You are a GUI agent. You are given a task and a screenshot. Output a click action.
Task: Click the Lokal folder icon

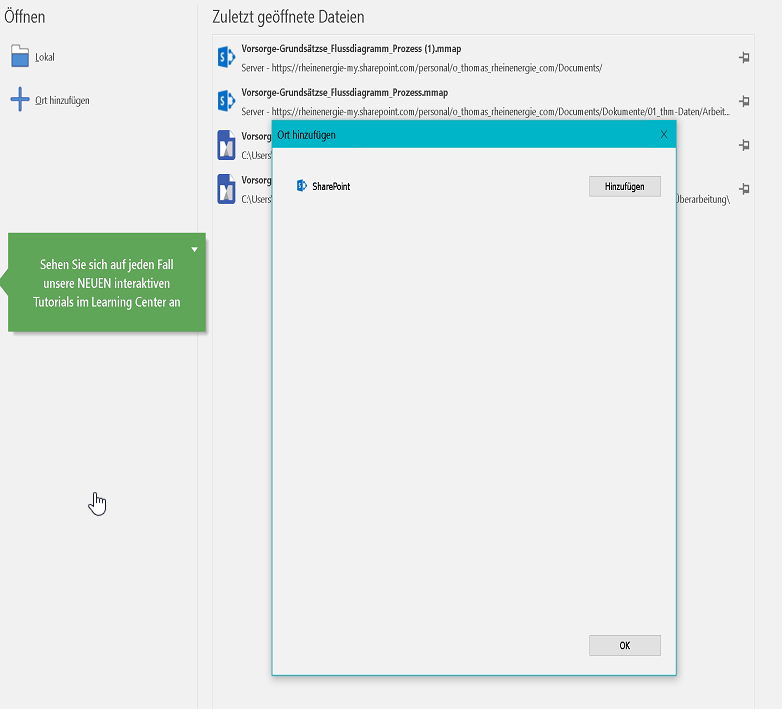pyautogui.click(x=20, y=56)
